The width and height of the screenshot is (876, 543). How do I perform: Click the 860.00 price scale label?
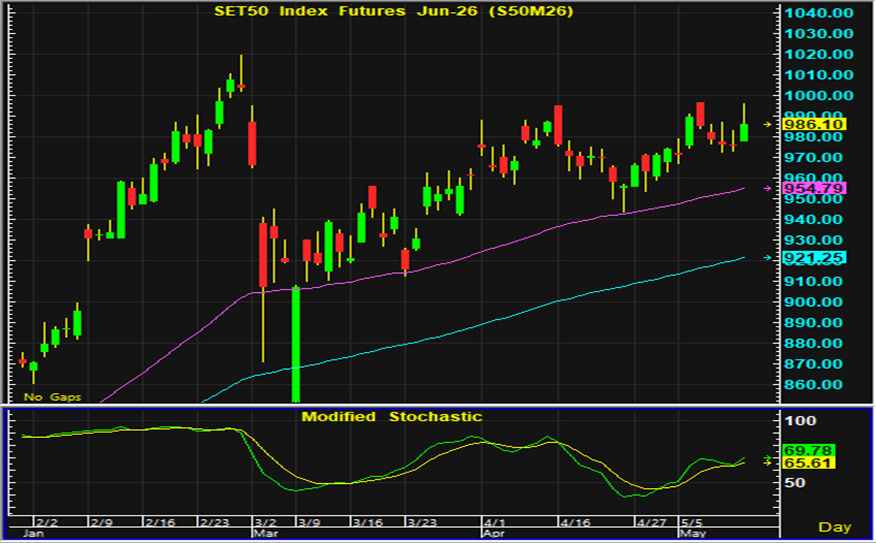[813, 385]
